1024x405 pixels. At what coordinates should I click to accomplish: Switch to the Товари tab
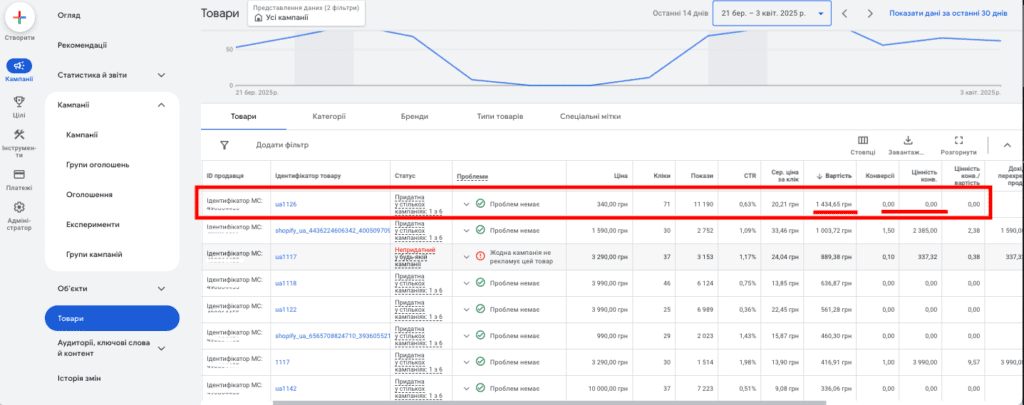tap(243, 116)
